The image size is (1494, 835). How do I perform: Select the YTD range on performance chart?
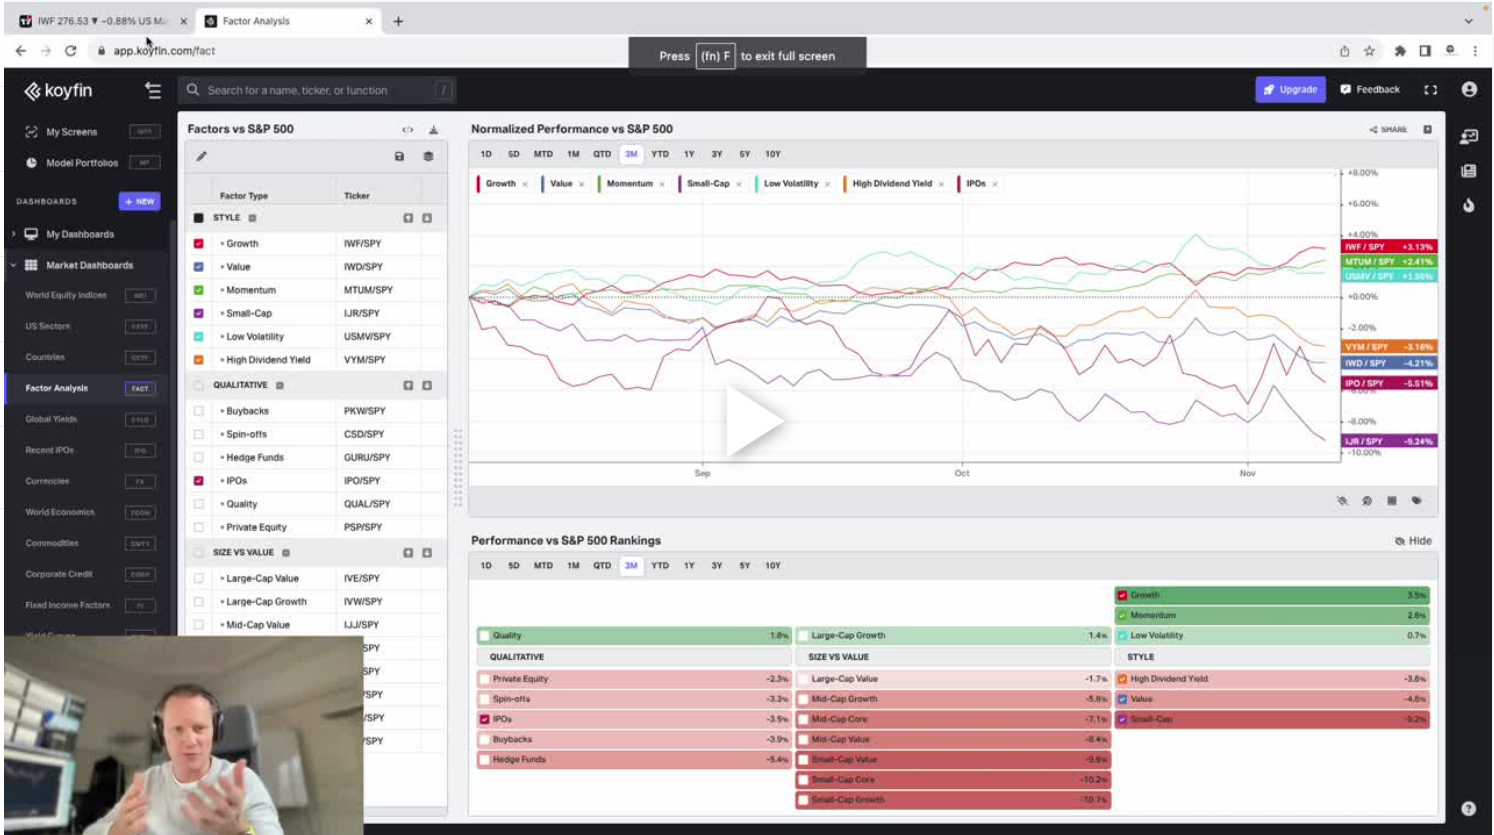[x=660, y=154]
